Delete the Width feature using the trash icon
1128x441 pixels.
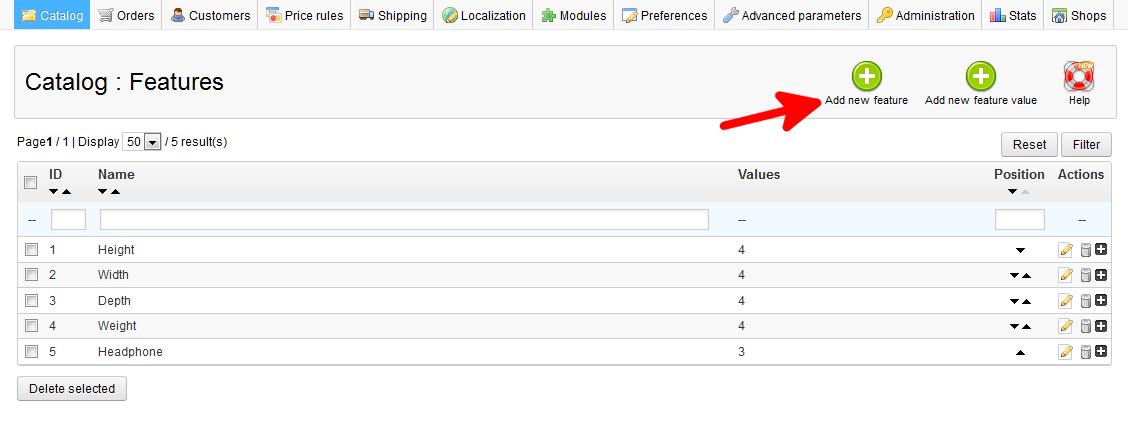coord(1085,275)
